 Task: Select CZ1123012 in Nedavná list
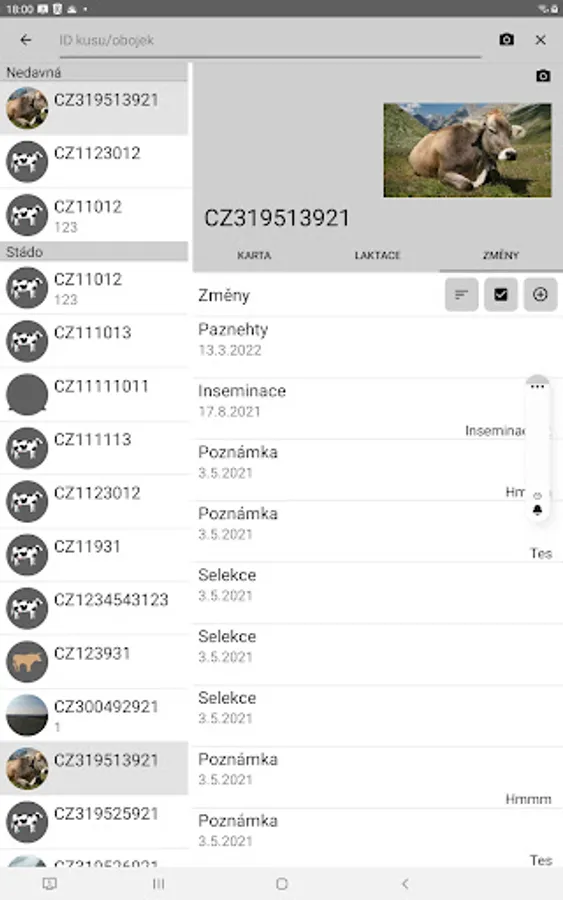tap(94, 161)
